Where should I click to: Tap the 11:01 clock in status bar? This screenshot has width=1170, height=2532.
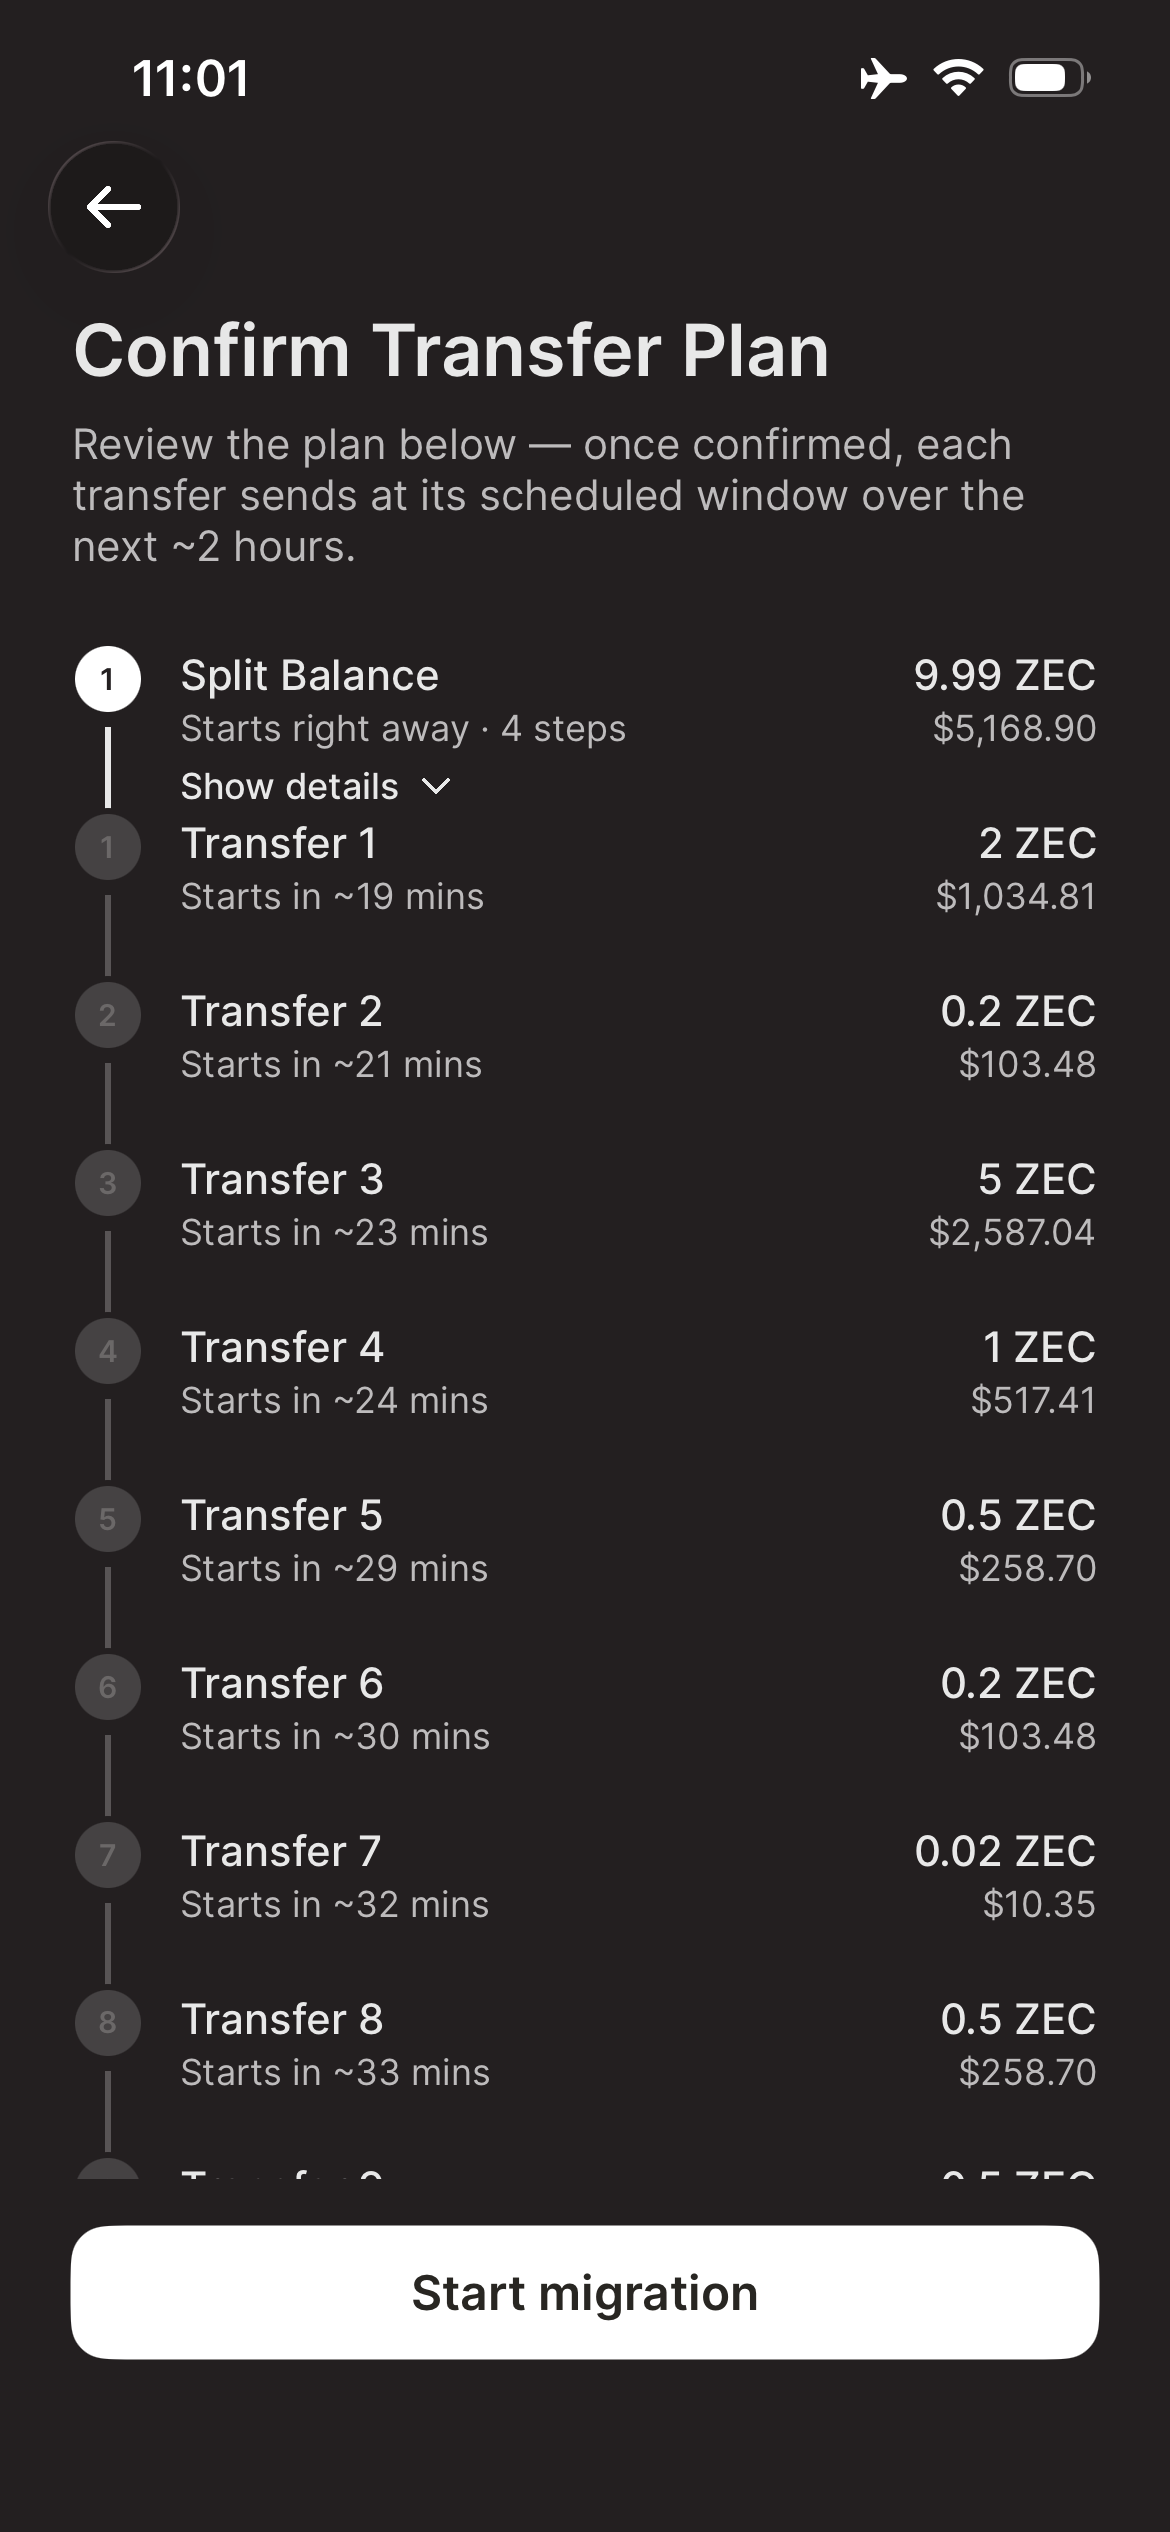pos(190,78)
